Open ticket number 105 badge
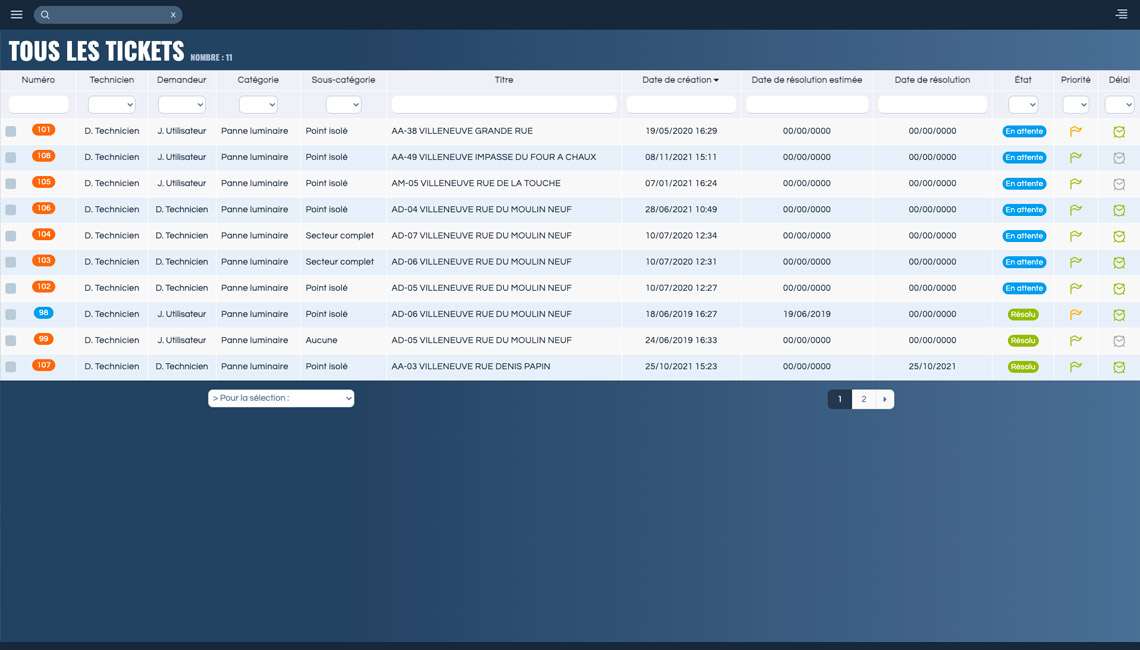 click(43, 183)
